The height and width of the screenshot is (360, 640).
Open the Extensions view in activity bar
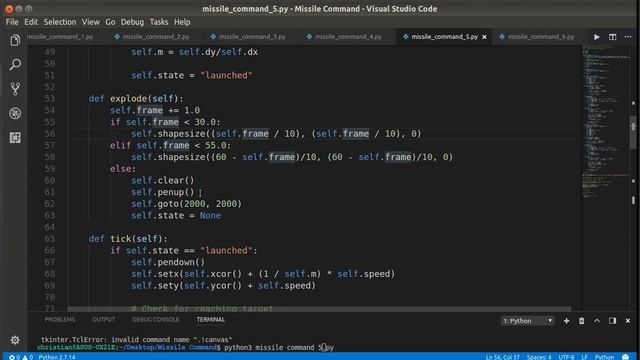point(15,138)
